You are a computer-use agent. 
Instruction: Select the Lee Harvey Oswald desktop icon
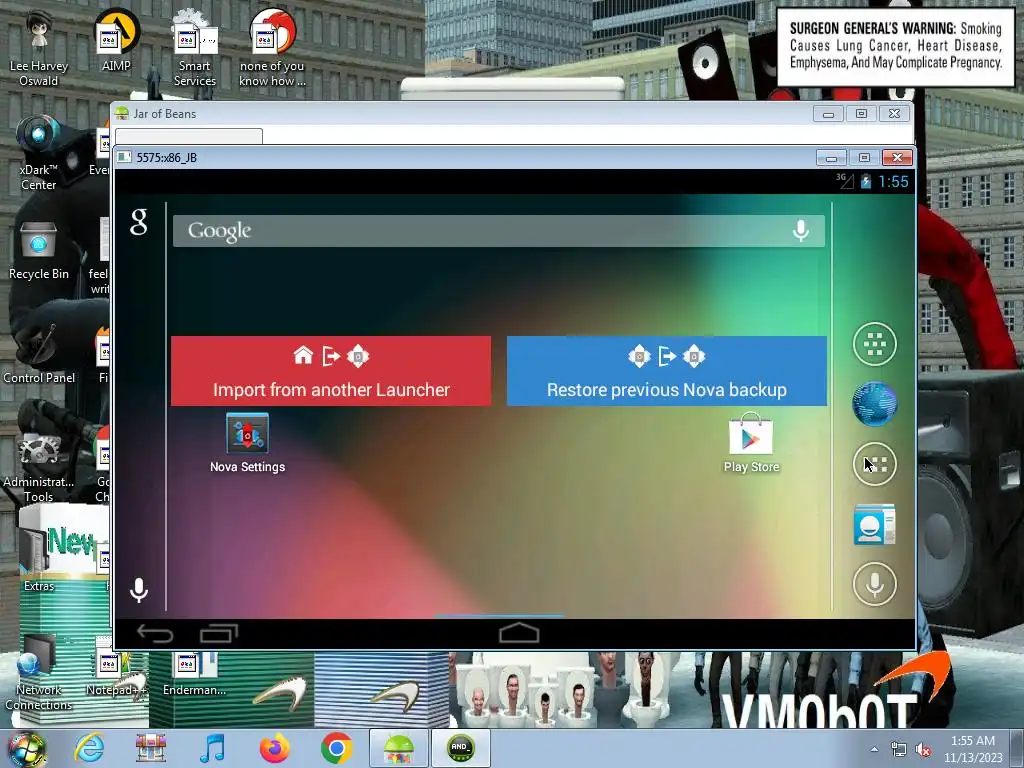[x=39, y=49]
